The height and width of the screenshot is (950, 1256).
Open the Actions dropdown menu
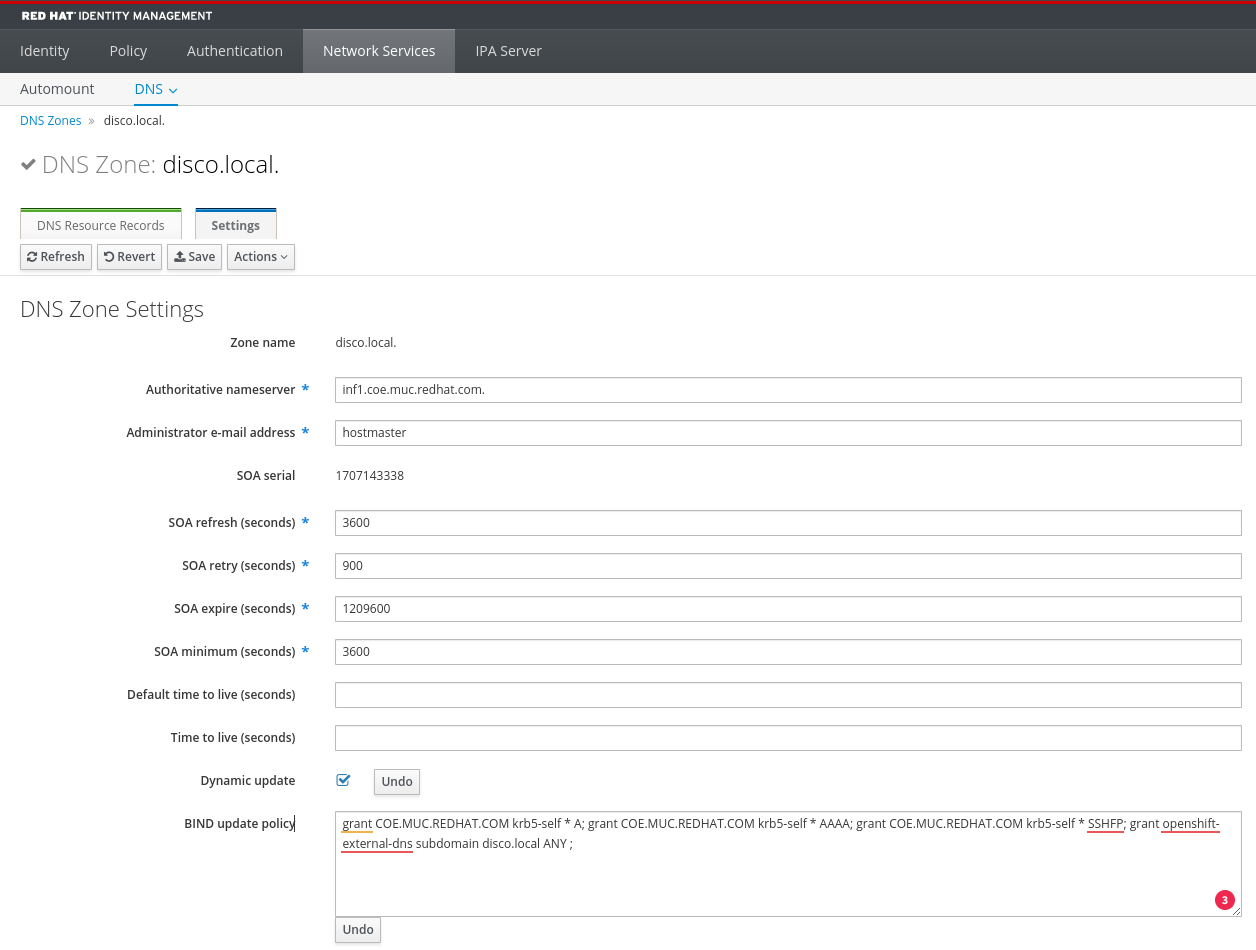(x=260, y=257)
